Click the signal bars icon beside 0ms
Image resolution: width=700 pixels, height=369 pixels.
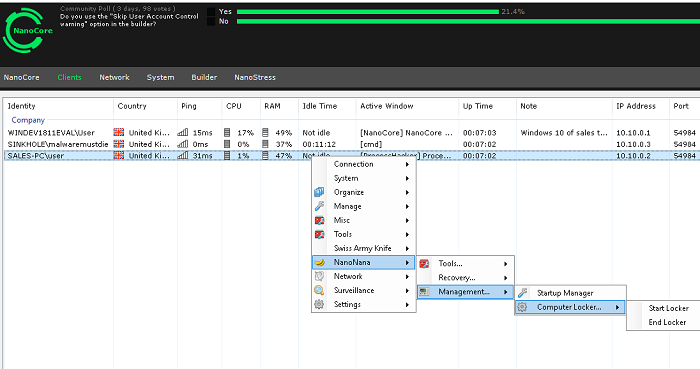[x=183, y=144]
